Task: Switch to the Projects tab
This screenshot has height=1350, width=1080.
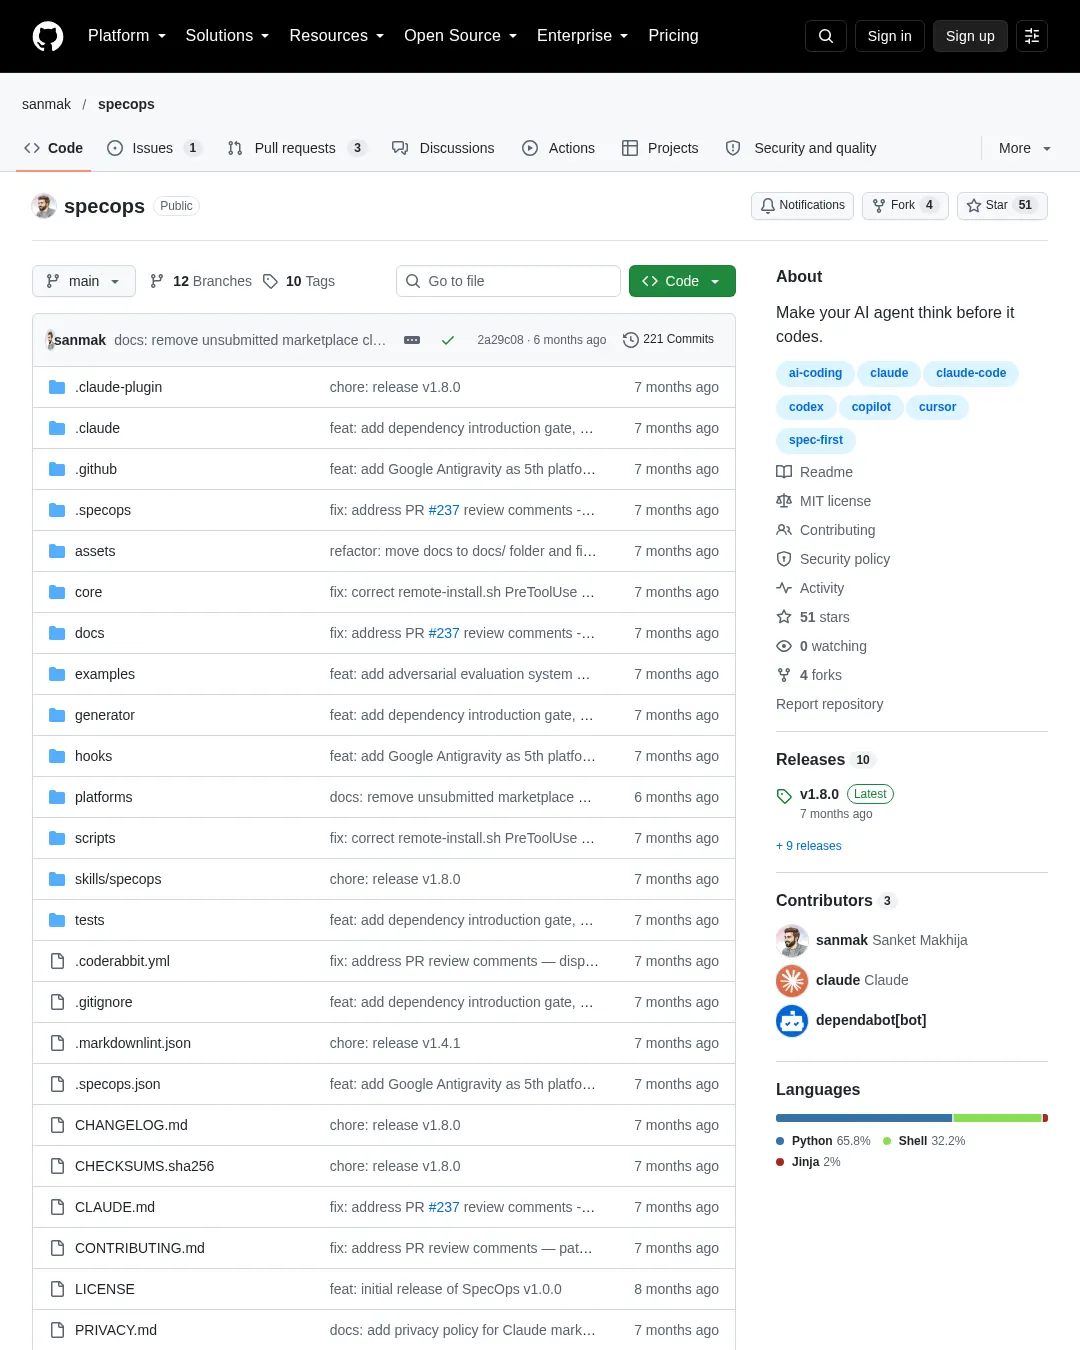Action: (660, 148)
